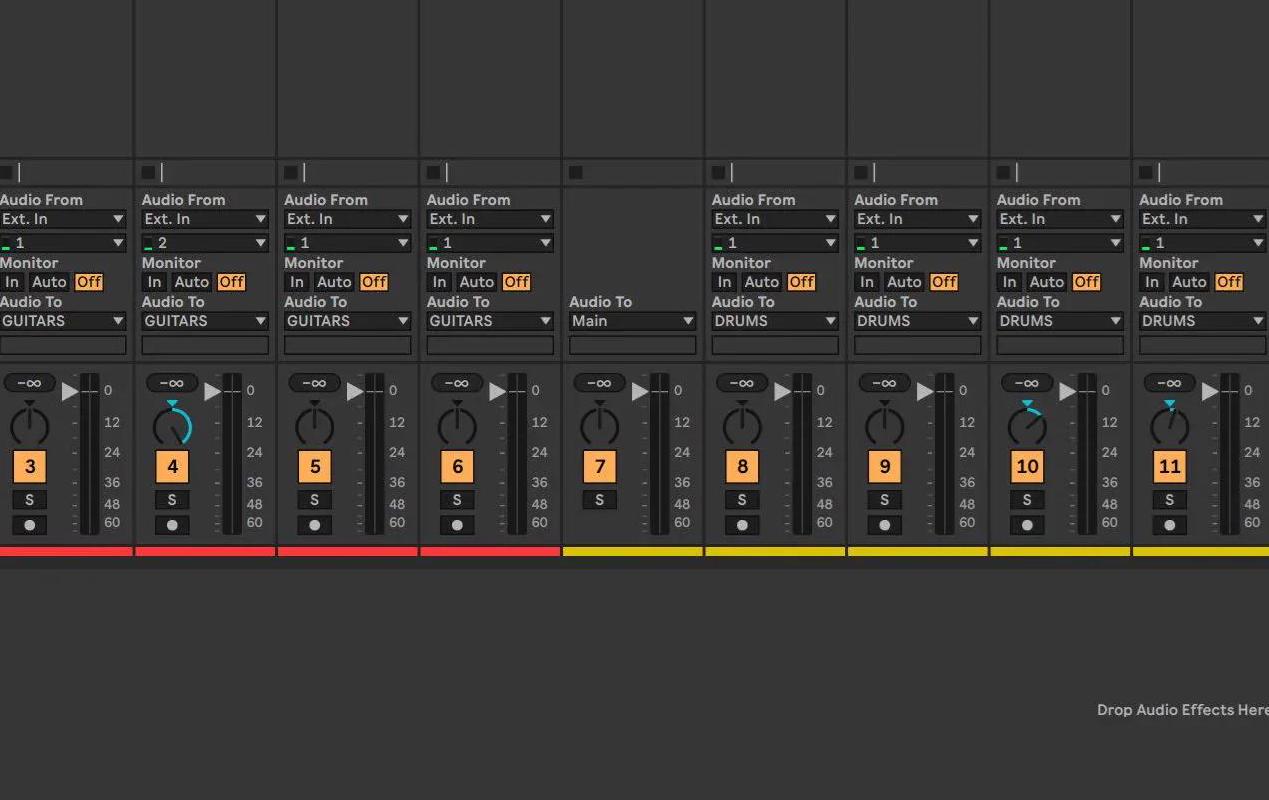Click track 8 volume value field showing -∞
This screenshot has height=800, width=1269.
(742, 383)
